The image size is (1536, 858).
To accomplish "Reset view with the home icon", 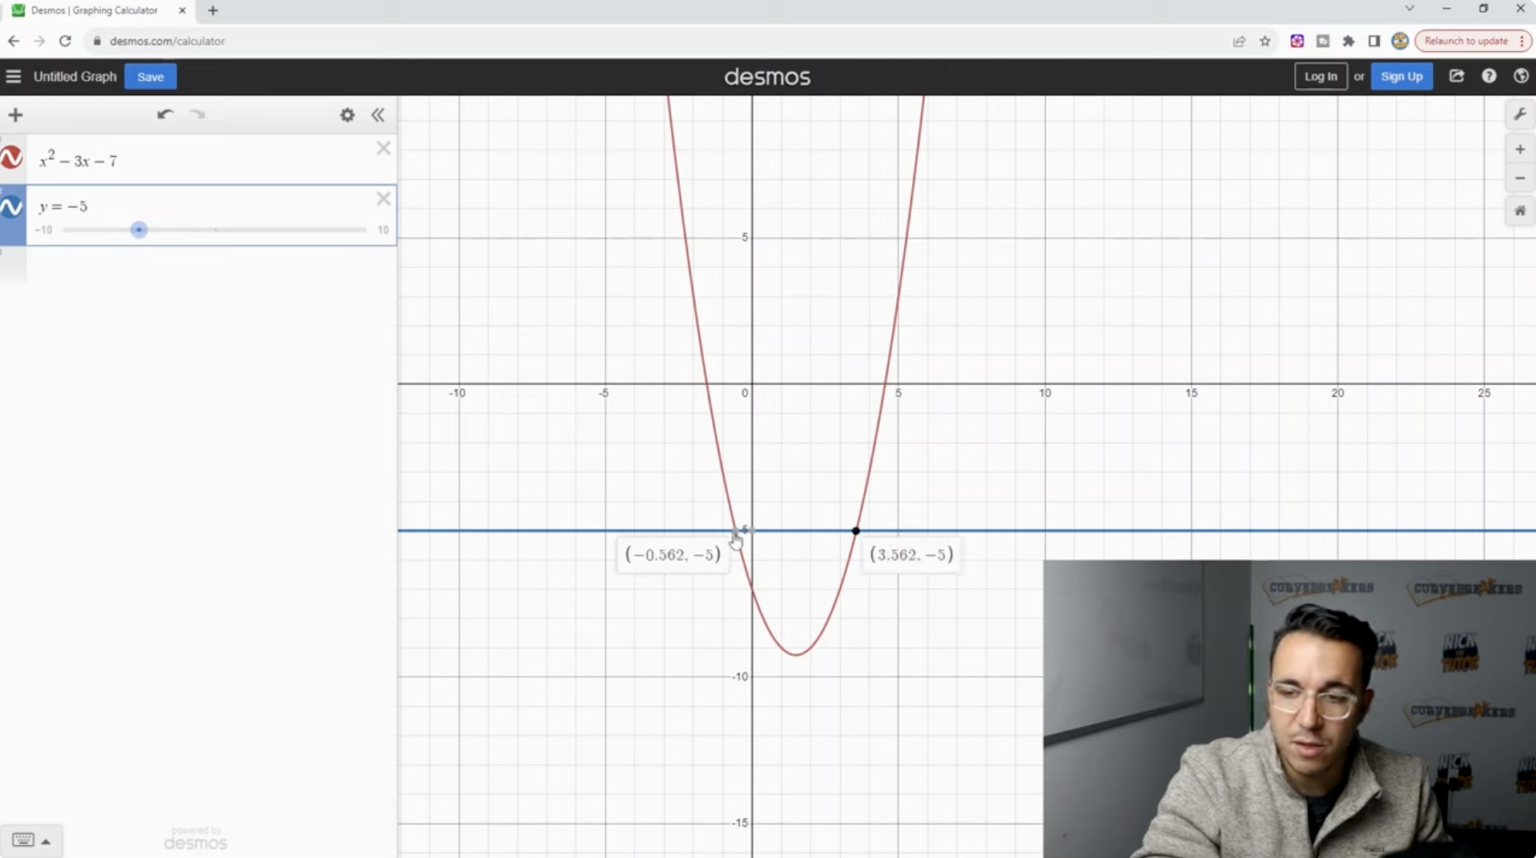I will 1519,211.
